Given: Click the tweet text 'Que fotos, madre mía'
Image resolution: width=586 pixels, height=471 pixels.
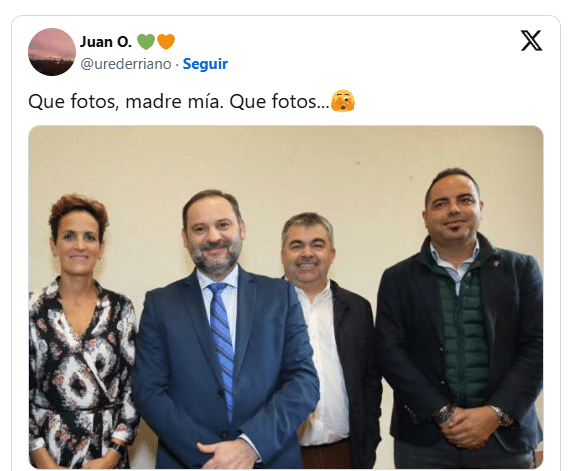Looking at the screenshot, I should coord(125,102).
